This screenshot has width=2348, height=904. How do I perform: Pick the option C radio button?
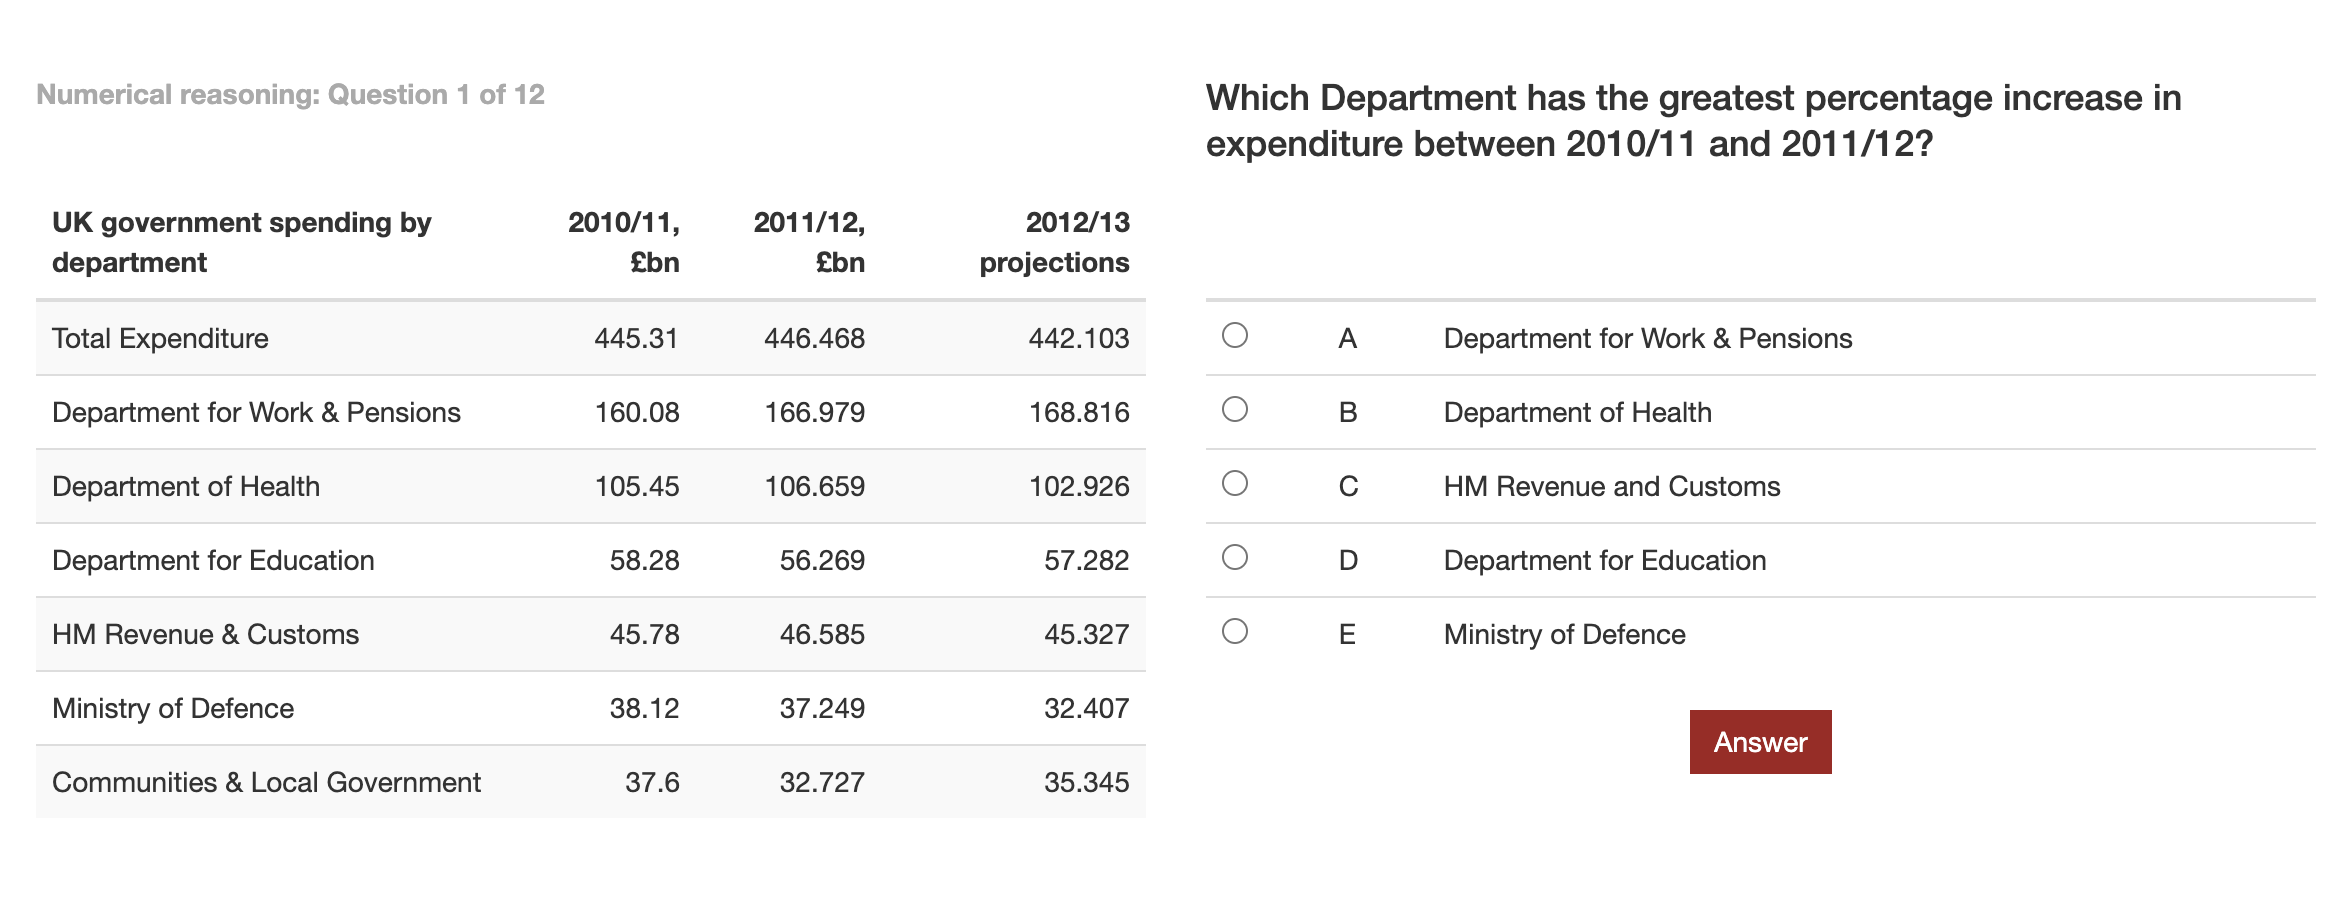[1235, 483]
